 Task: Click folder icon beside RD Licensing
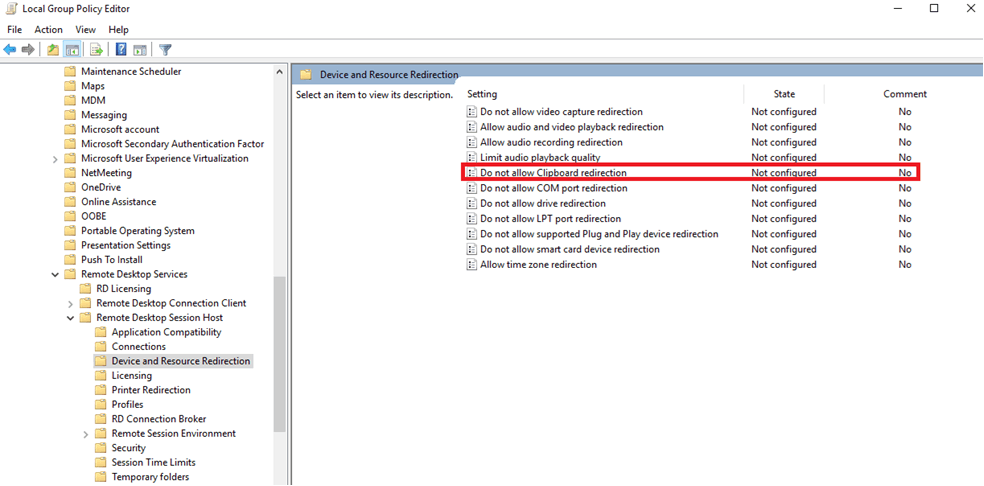(85, 289)
